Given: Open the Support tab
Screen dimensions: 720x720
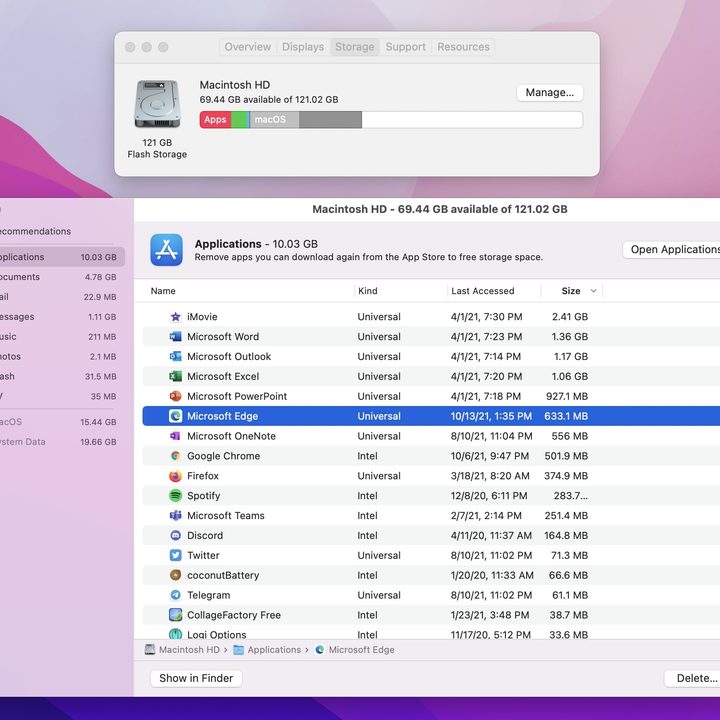Looking at the screenshot, I should pyautogui.click(x=405, y=47).
